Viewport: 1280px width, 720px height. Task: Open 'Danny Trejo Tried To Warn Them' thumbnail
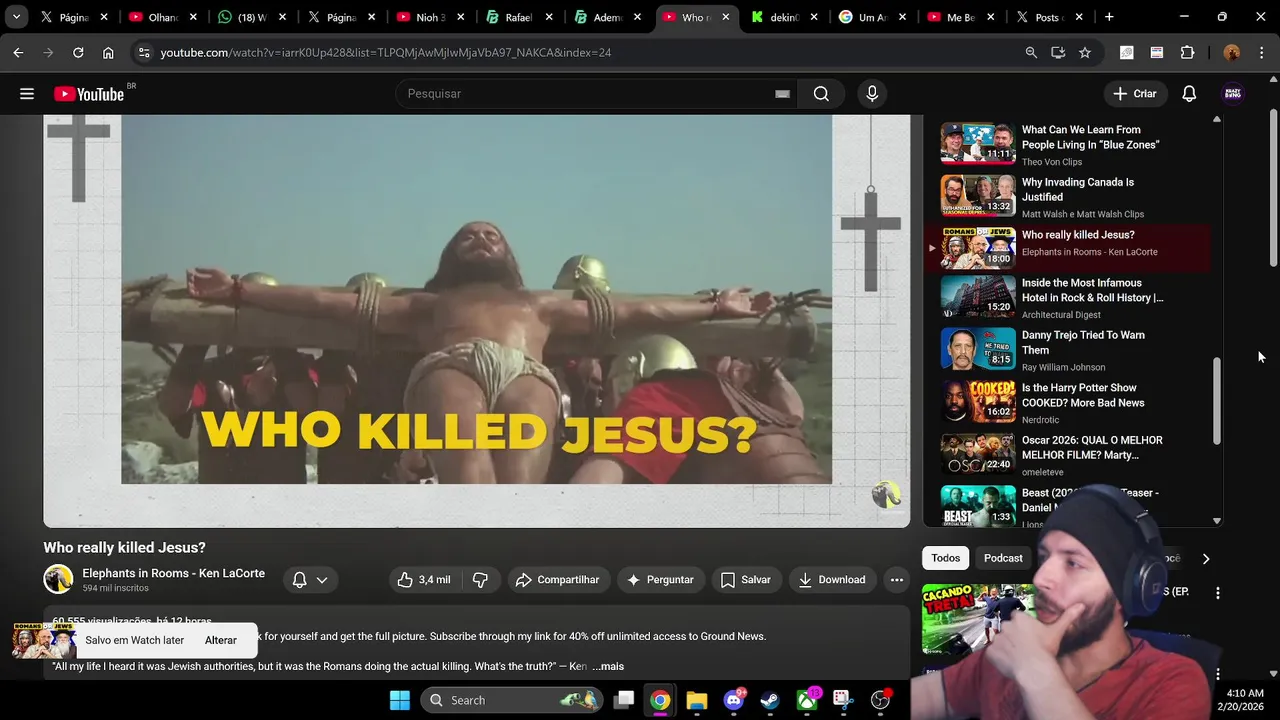[978, 349]
